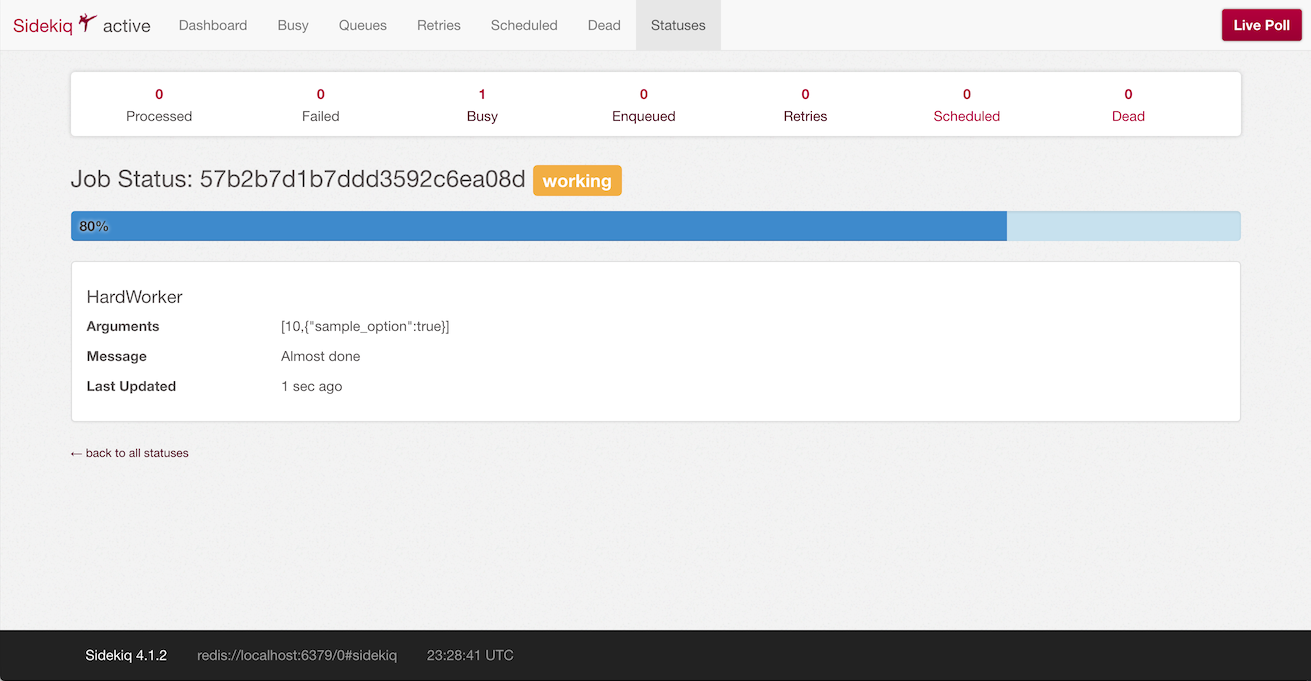The width and height of the screenshot is (1311, 681).
Task: Click the orange working status badge
Action: 577,181
